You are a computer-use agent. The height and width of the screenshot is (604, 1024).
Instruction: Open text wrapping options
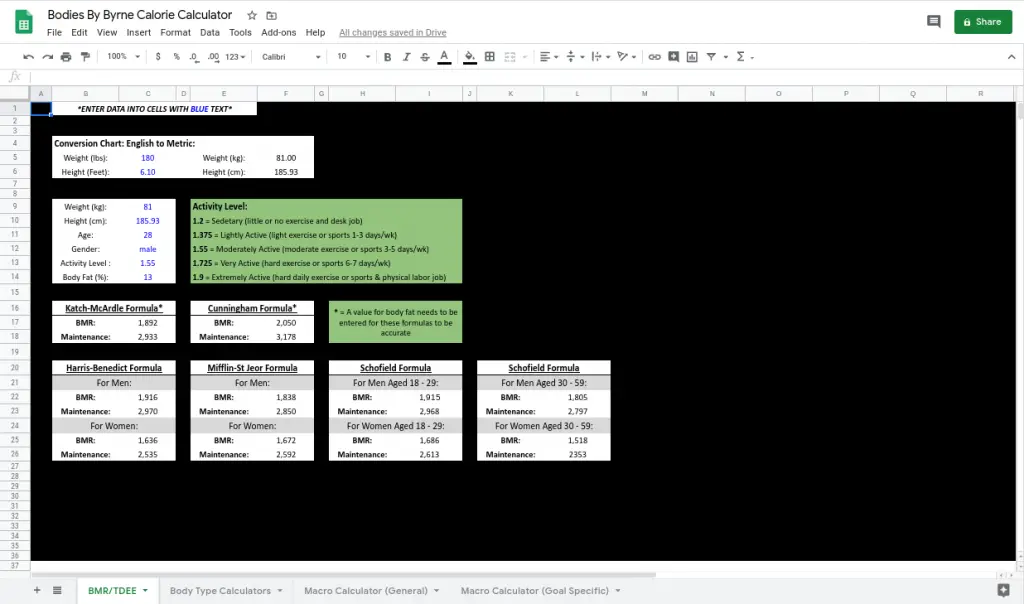coord(601,57)
